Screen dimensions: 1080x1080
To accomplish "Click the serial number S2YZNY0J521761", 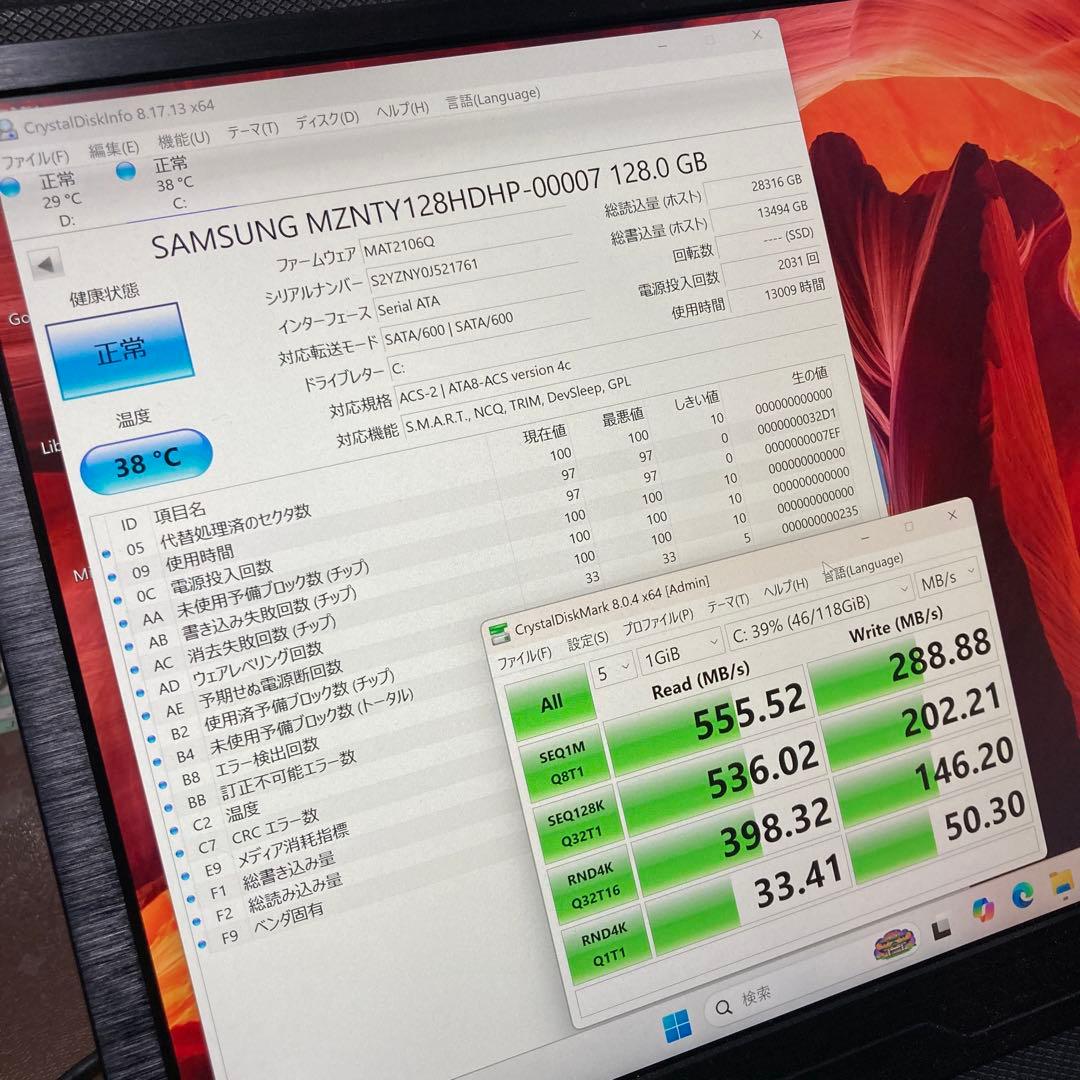I will coord(424,273).
